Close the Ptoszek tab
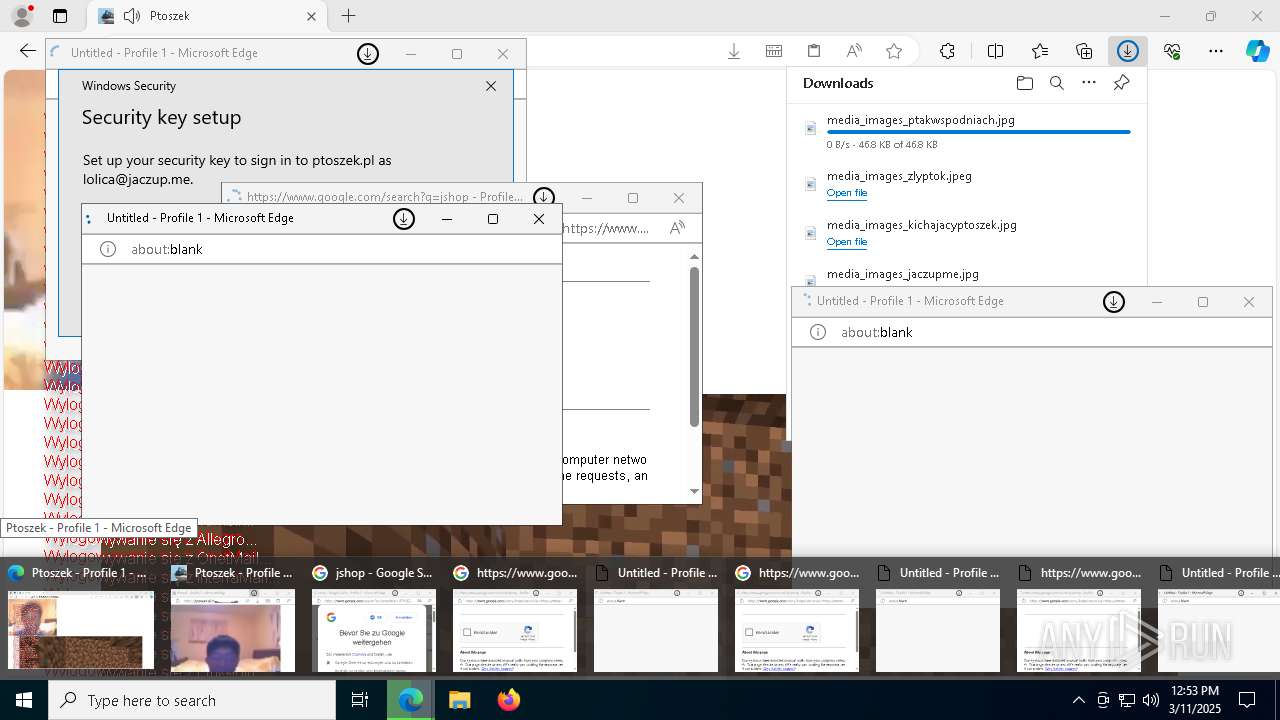The height and width of the screenshot is (720, 1280). [x=311, y=16]
